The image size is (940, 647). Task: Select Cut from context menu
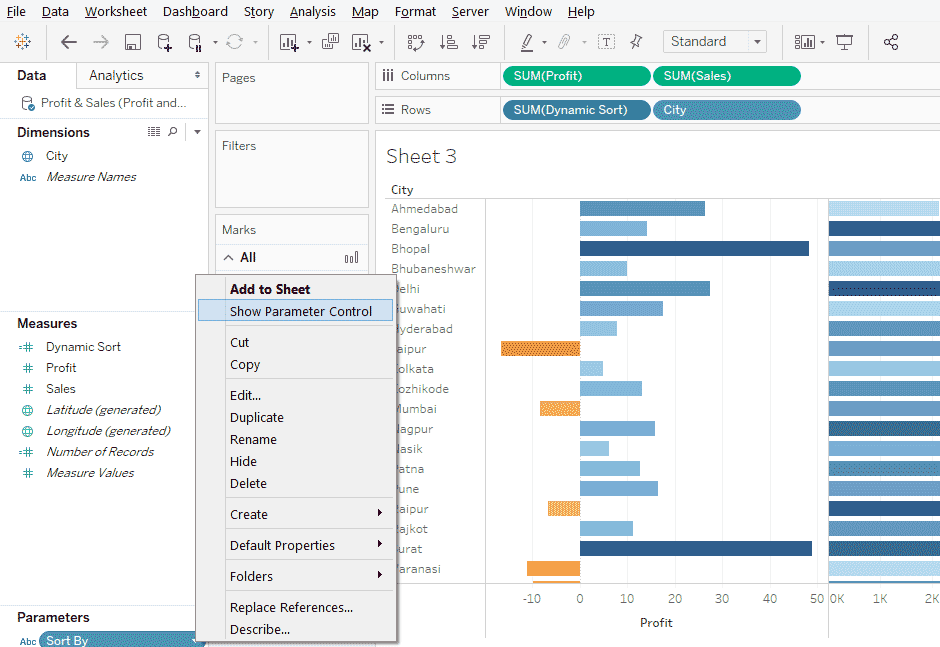click(296, 342)
